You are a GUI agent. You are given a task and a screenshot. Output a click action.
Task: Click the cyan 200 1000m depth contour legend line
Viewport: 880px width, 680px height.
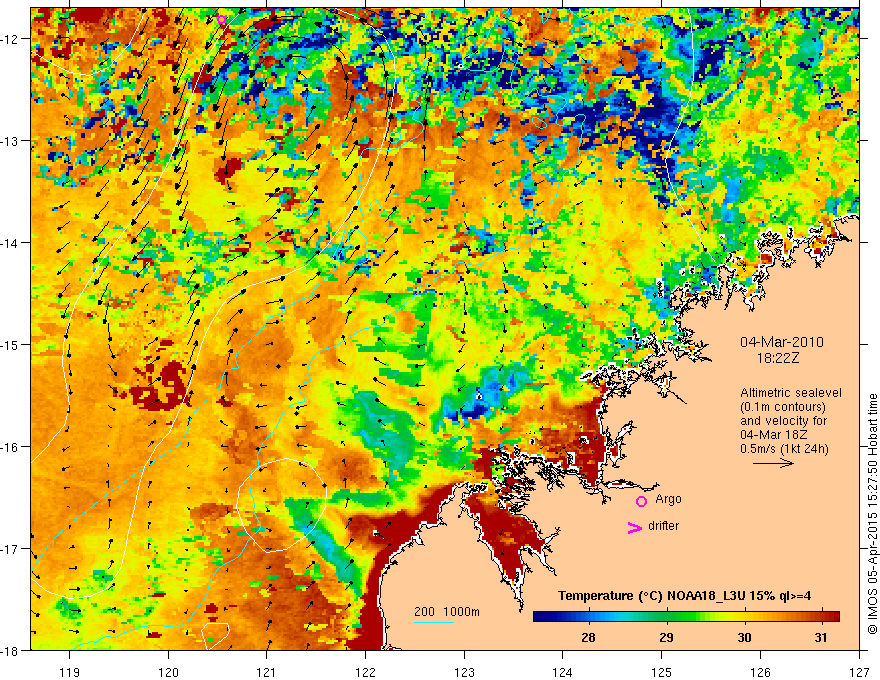pos(434,622)
